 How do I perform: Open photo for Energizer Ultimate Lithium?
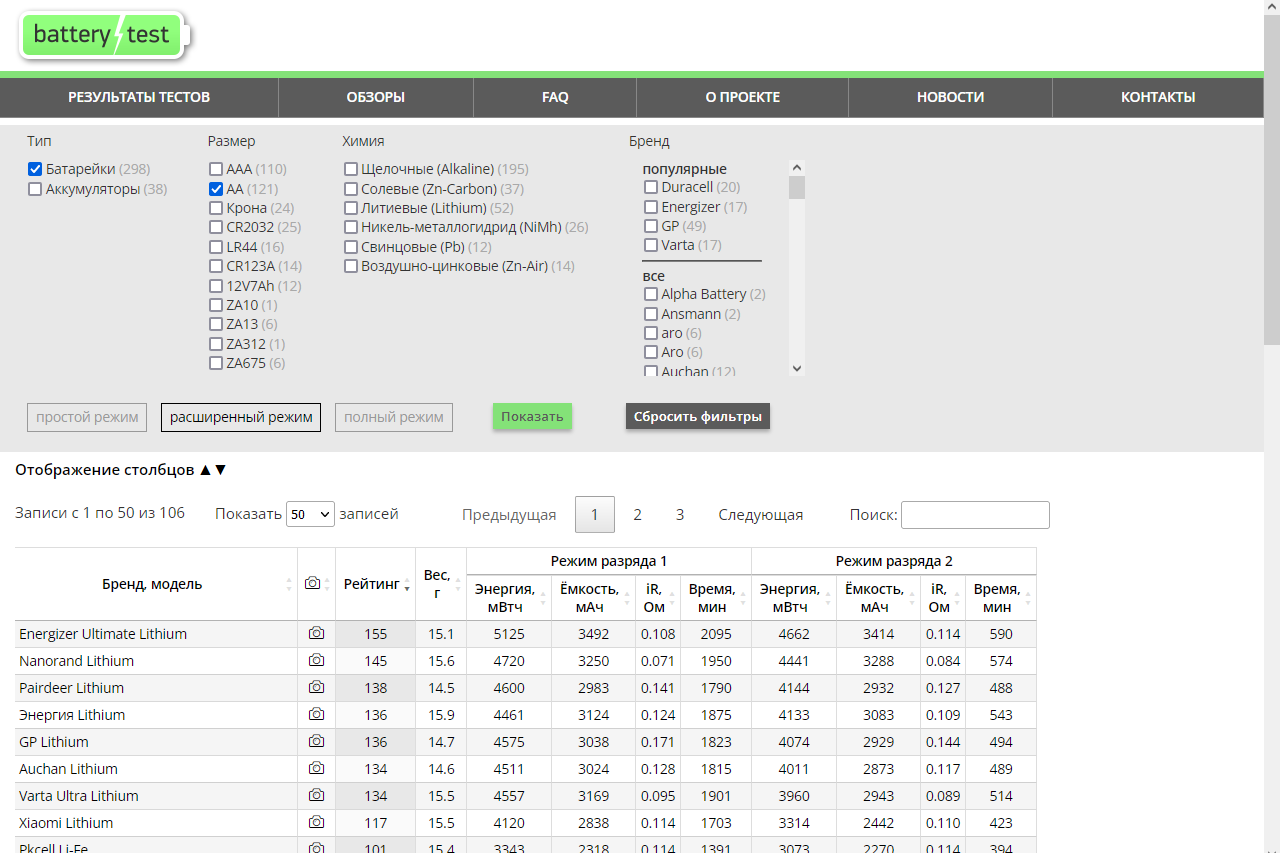[x=316, y=634]
